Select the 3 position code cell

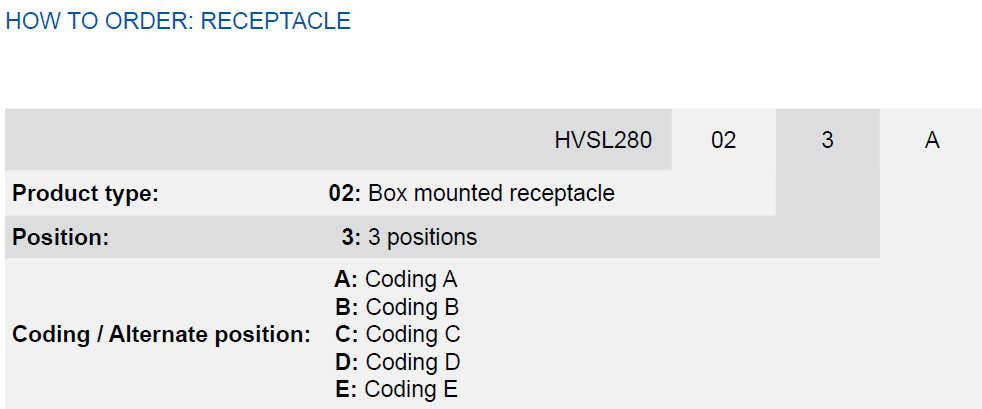[x=827, y=140]
